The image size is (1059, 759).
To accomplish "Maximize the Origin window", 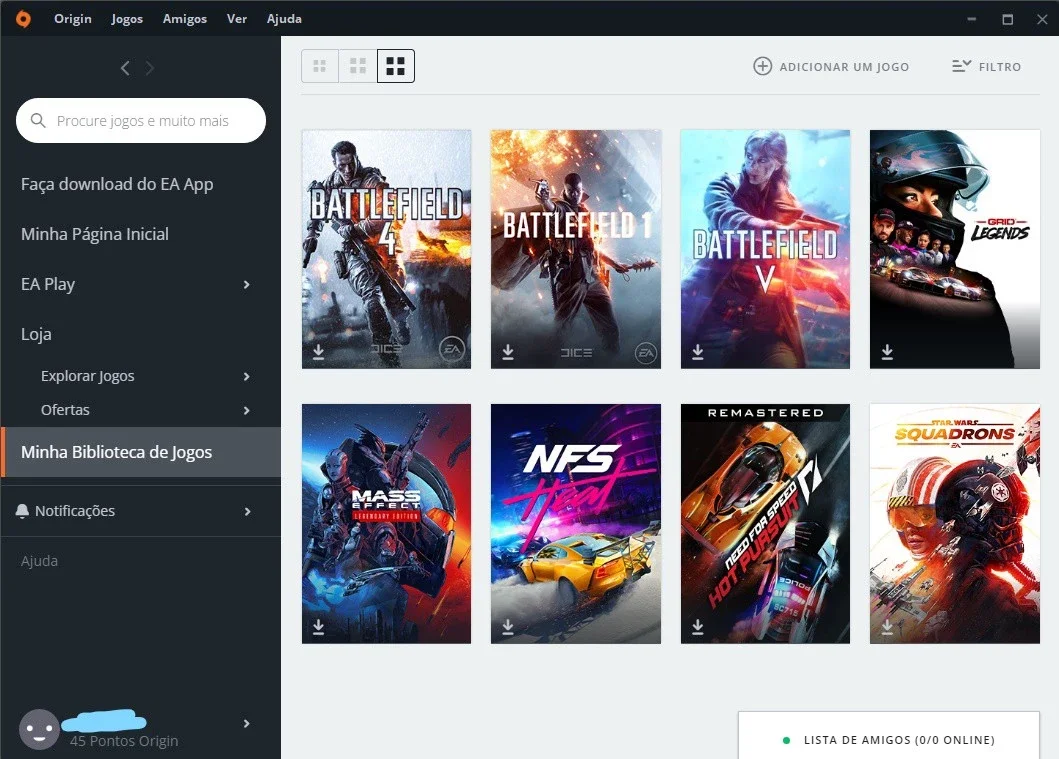I will coord(1008,19).
